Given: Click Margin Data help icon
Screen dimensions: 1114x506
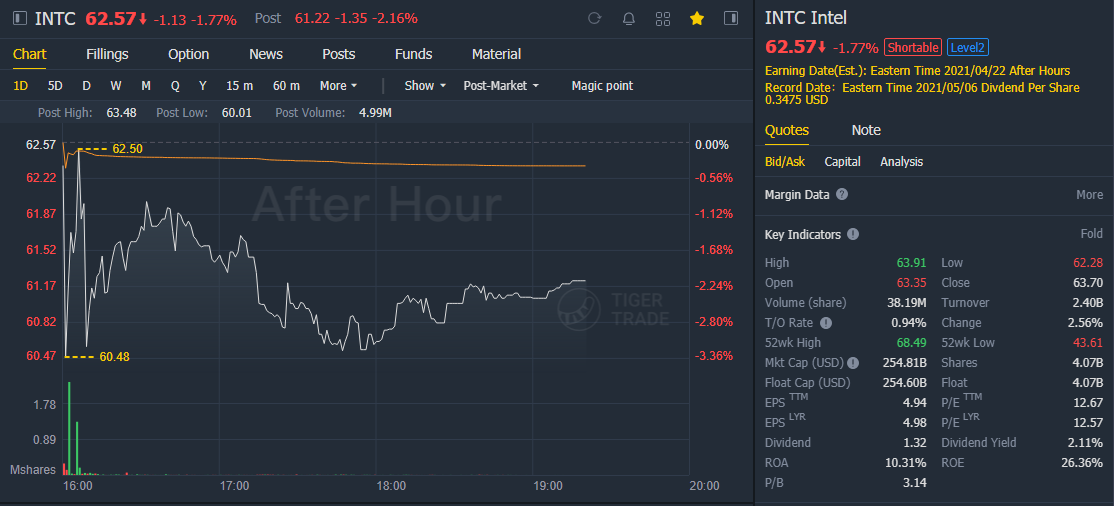Looking at the screenshot, I should [842, 194].
